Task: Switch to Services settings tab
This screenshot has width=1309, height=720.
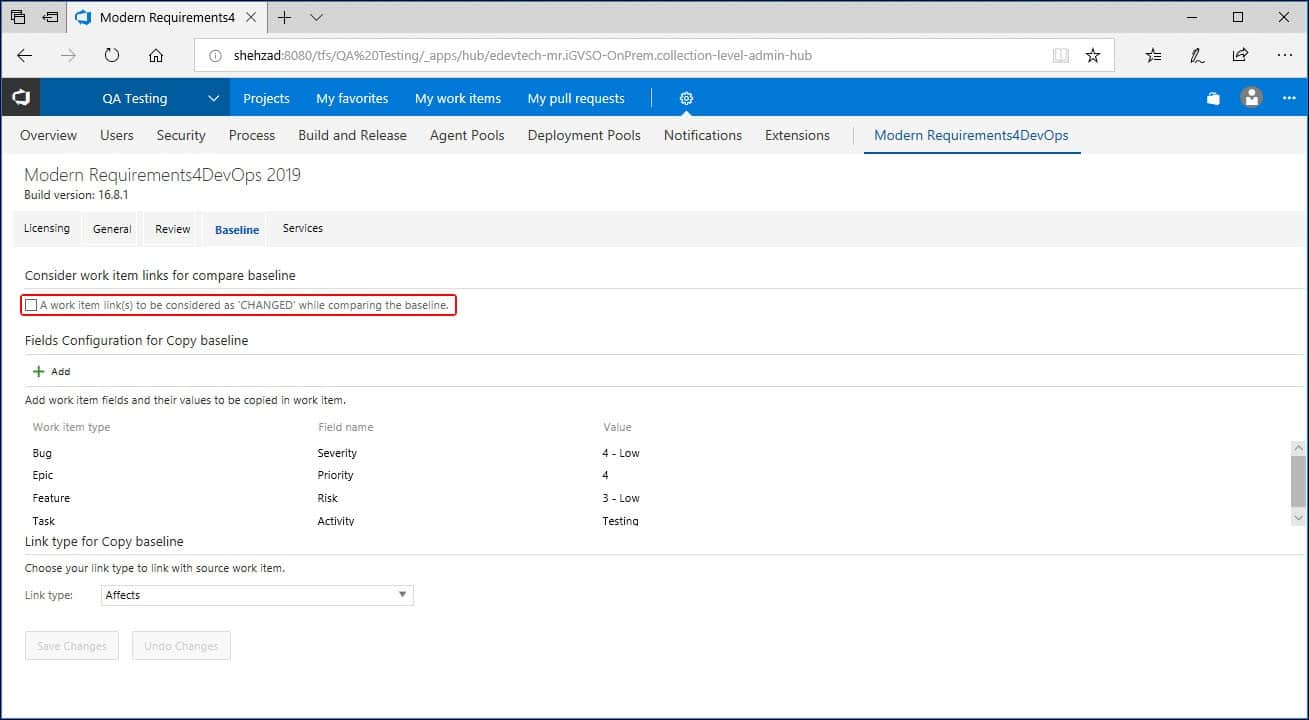Action: click(303, 228)
